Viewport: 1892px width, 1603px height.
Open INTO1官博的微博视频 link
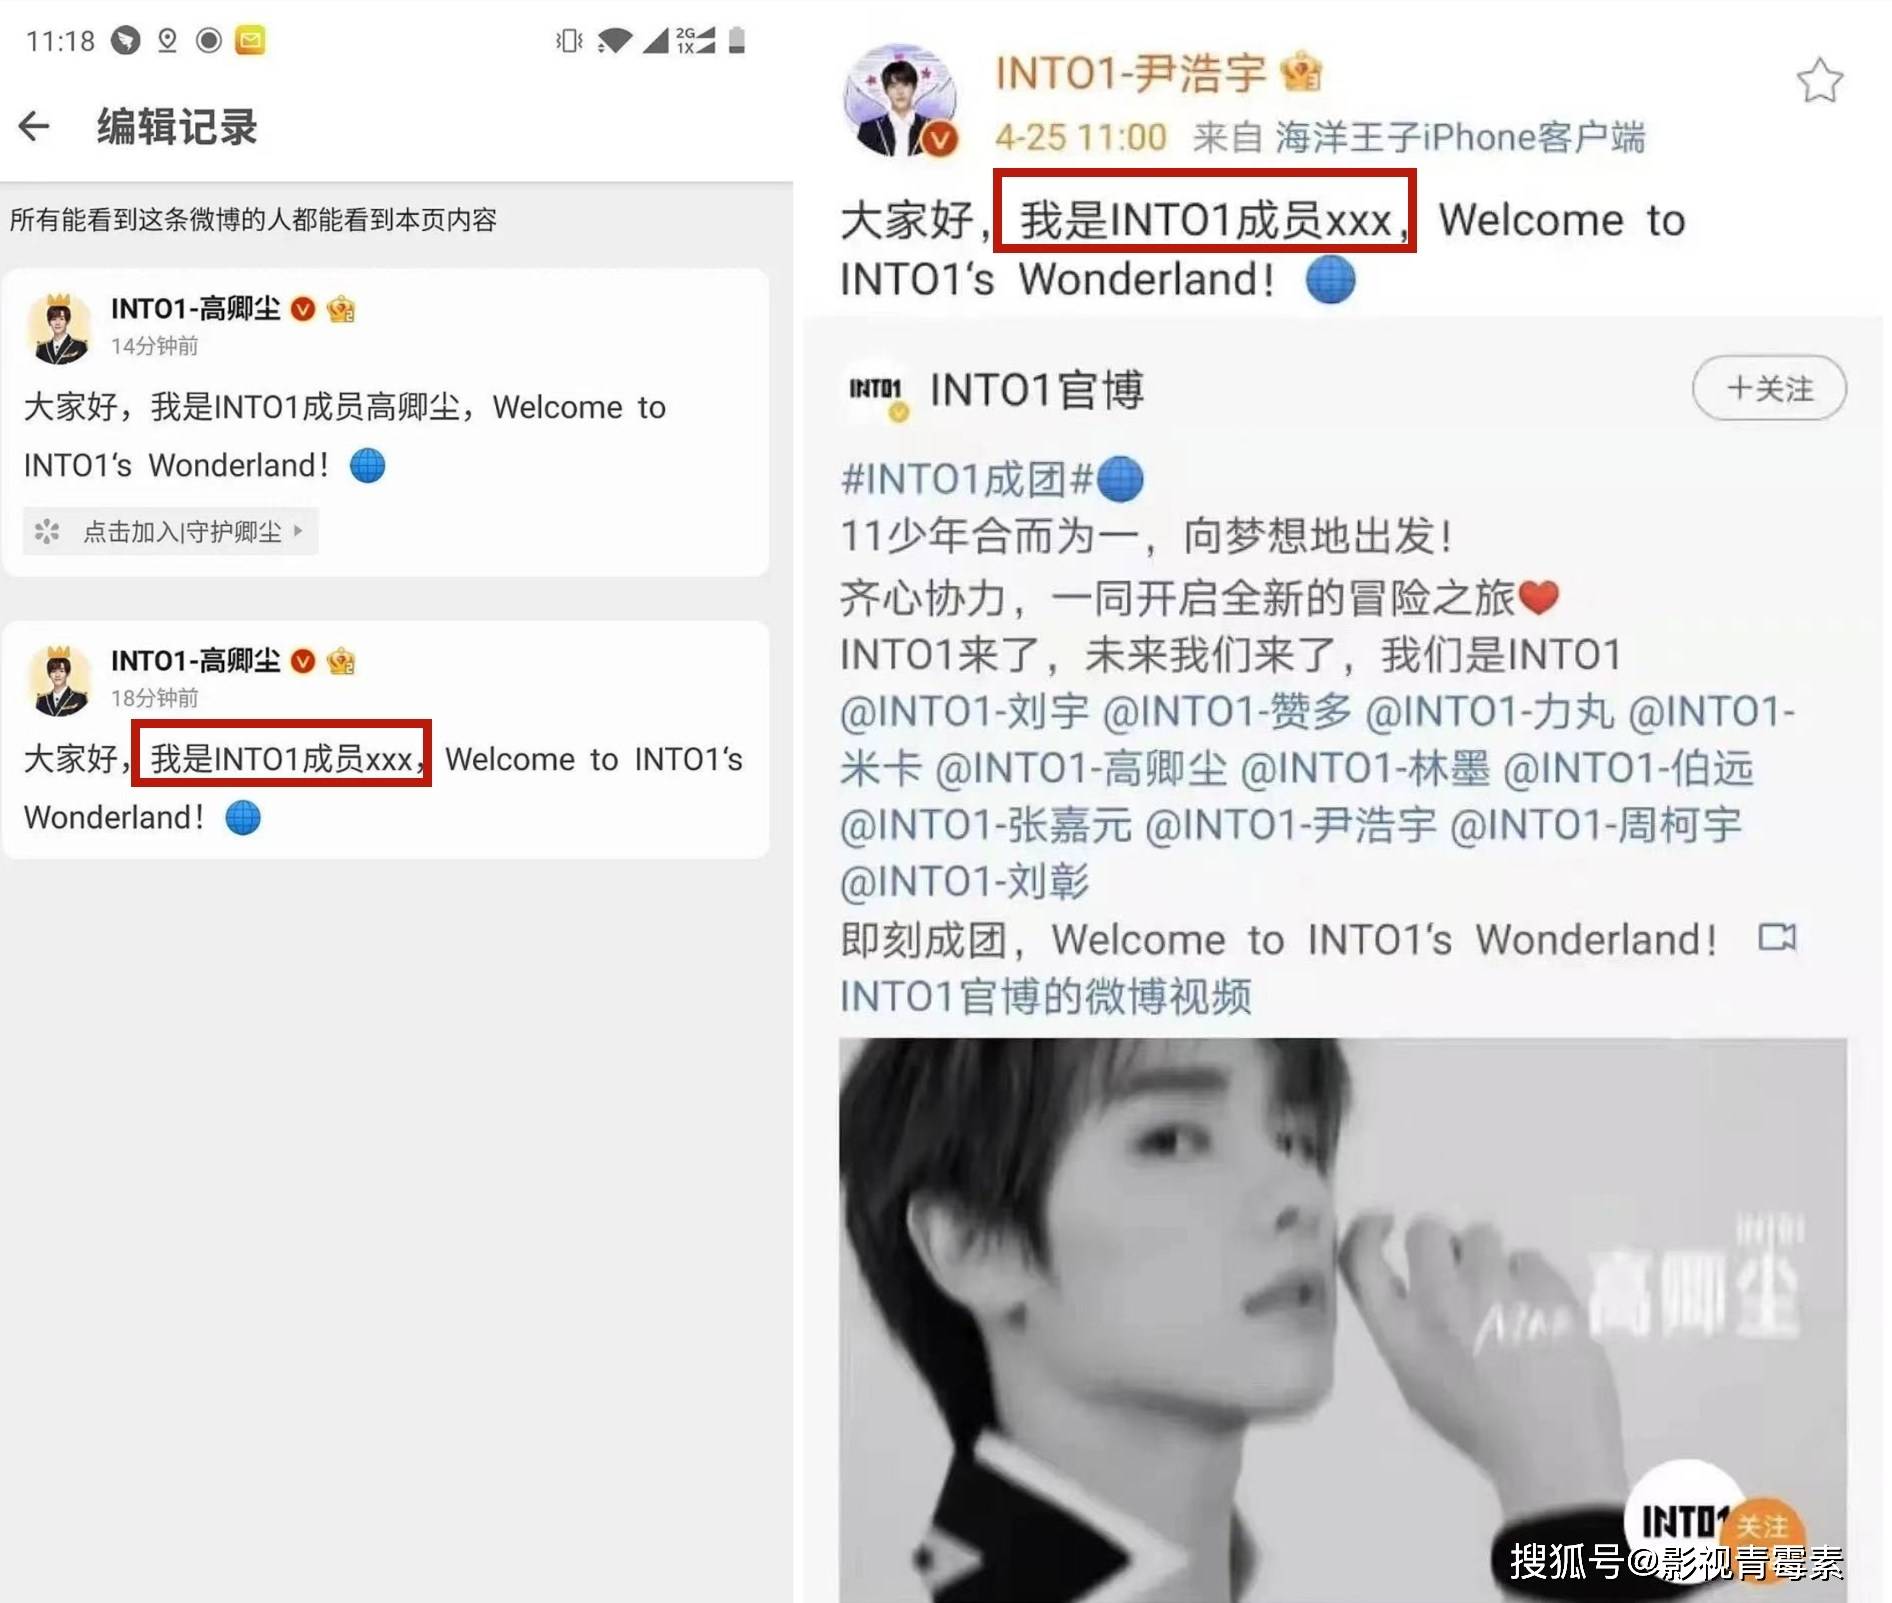tap(1046, 996)
